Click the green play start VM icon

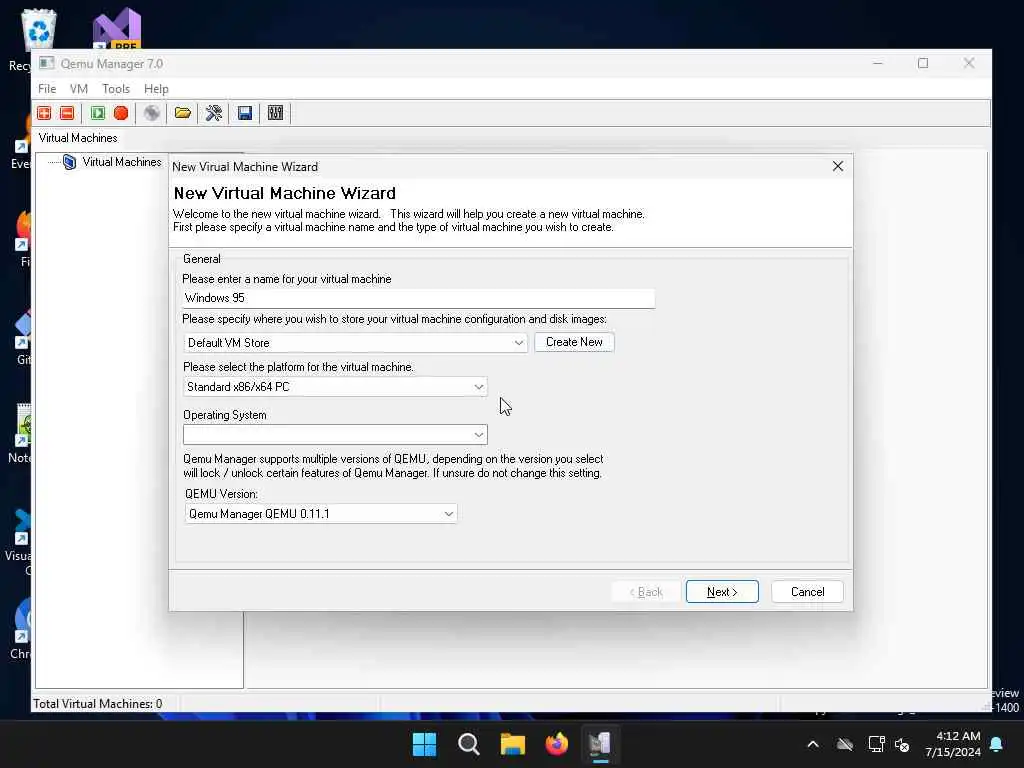(x=98, y=113)
